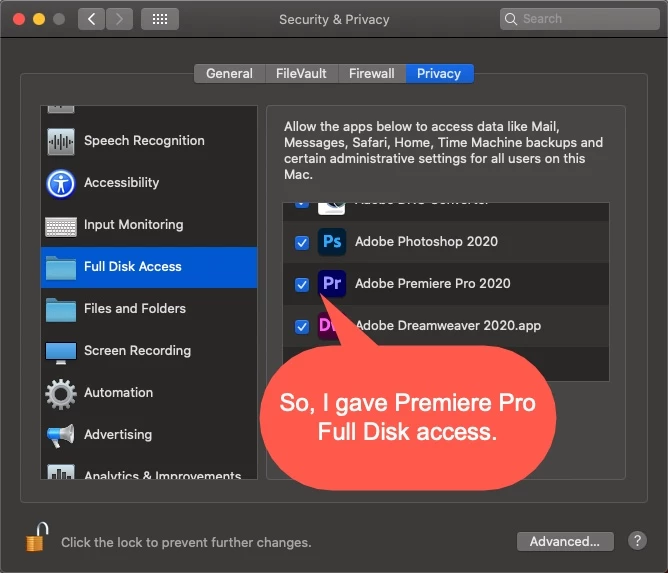This screenshot has width=668, height=573.
Task: Select Speech Recognition in the sidebar
Action: click(x=149, y=141)
